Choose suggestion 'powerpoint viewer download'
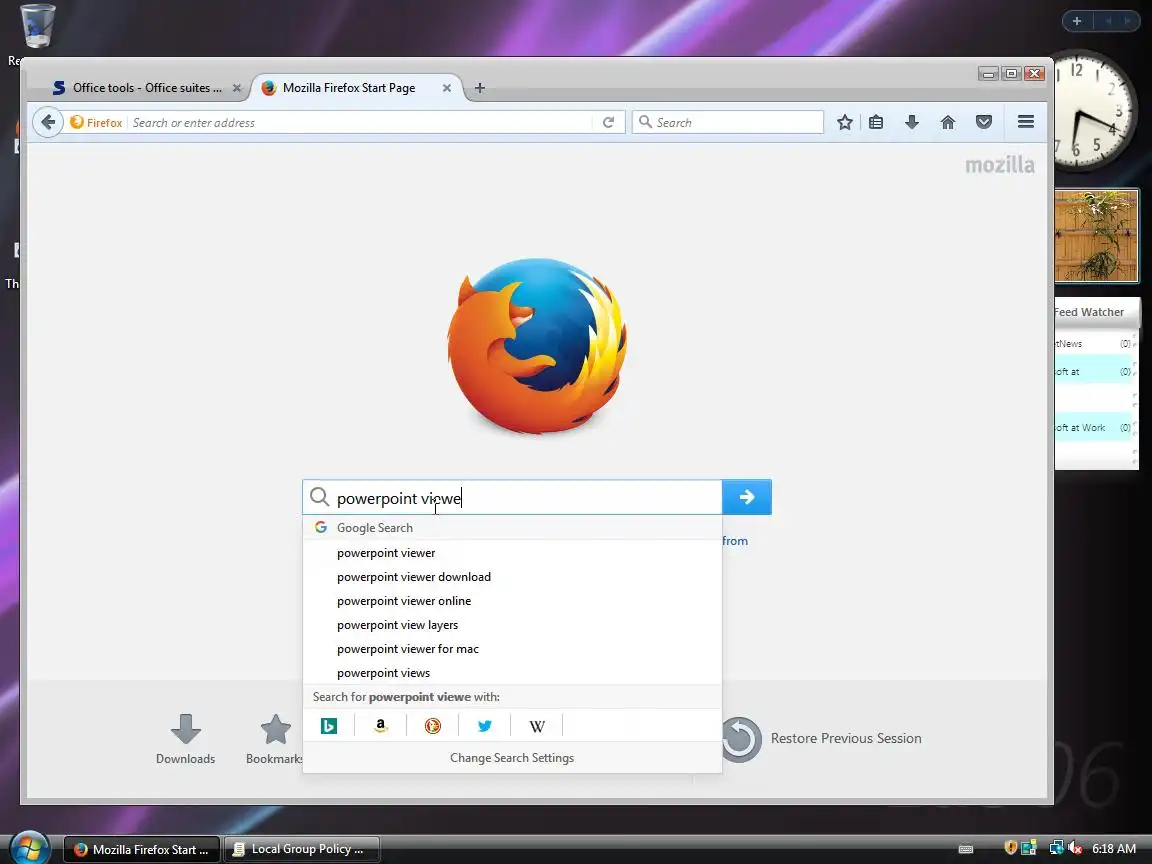The image size is (1152, 864). coord(512,577)
